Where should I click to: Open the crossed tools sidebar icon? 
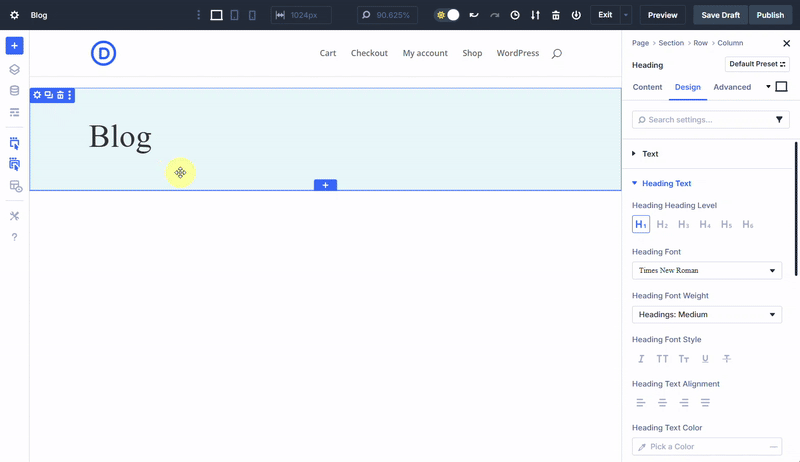tap(14, 216)
